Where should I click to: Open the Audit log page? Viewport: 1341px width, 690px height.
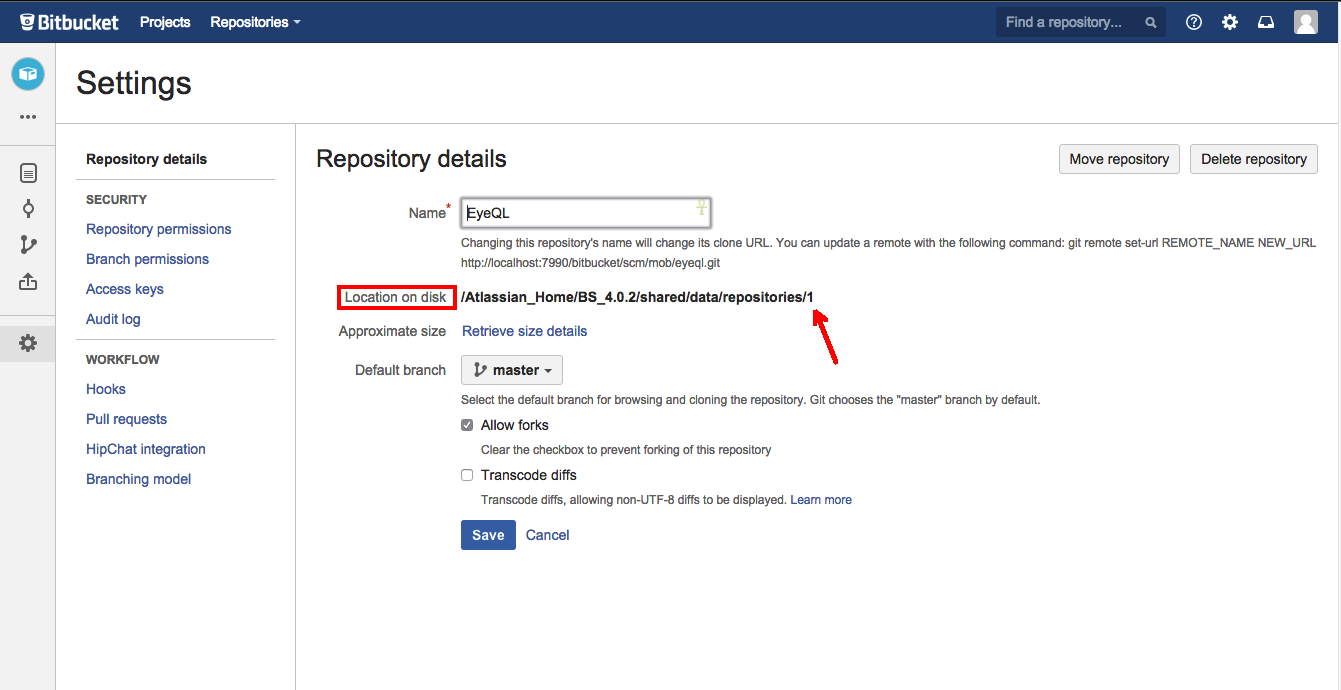(x=113, y=319)
